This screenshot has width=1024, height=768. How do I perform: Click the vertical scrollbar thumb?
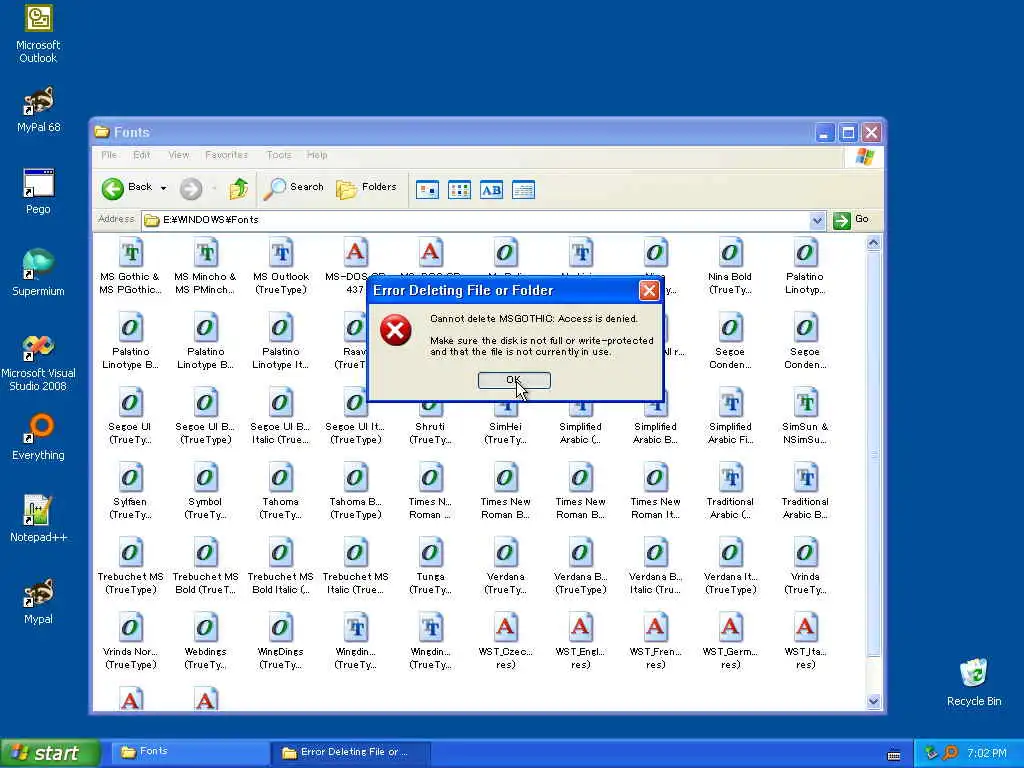click(x=874, y=454)
